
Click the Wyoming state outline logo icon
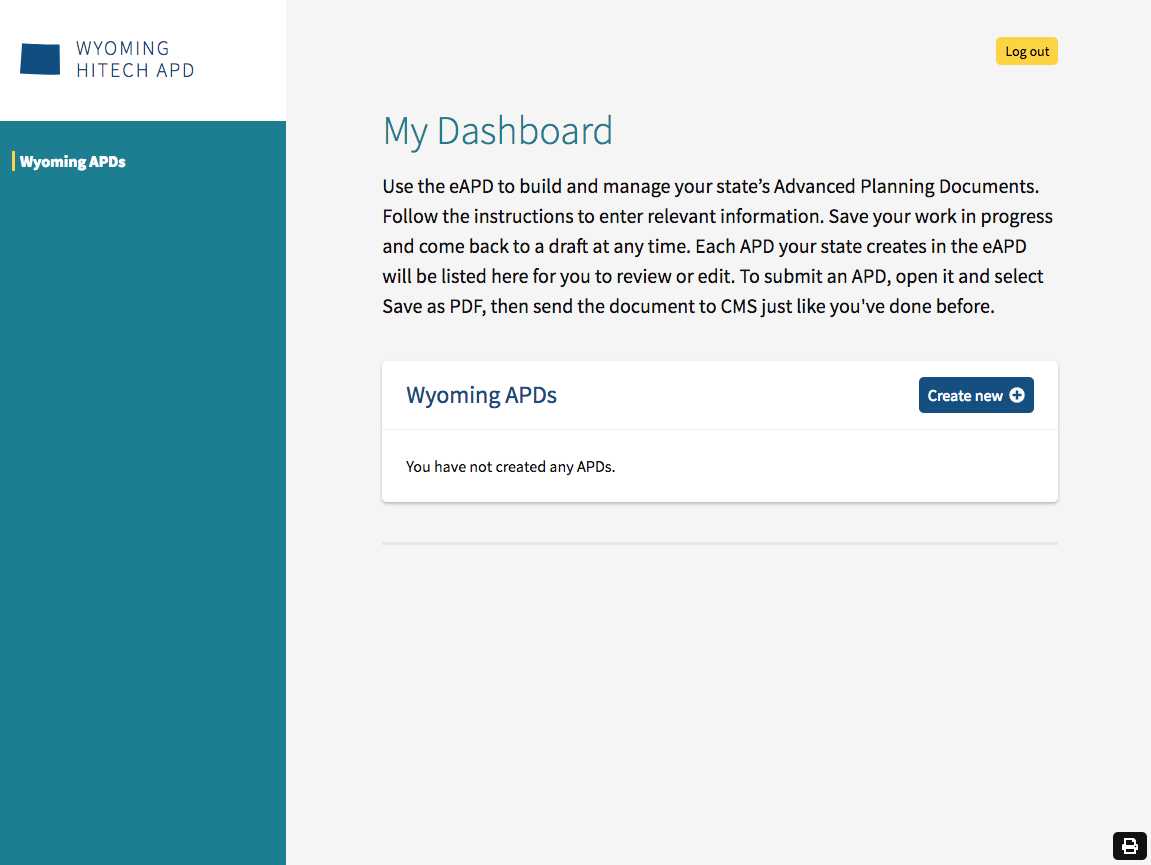[39, 57]
